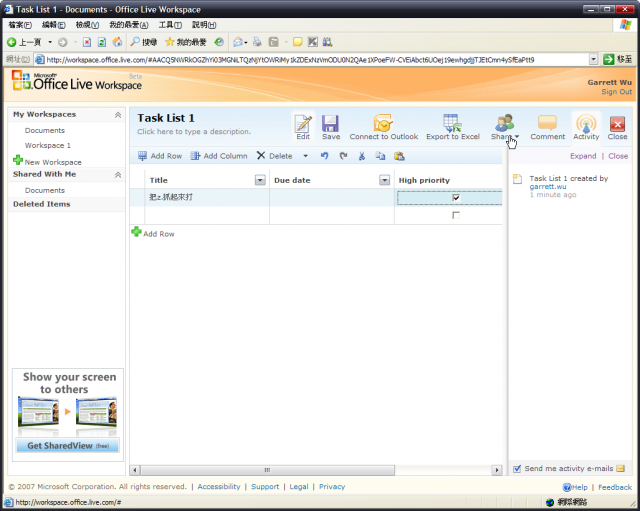Screen dimensions: 640x511
Task: Open the Comment bubble icon
Action: (547, 122)
